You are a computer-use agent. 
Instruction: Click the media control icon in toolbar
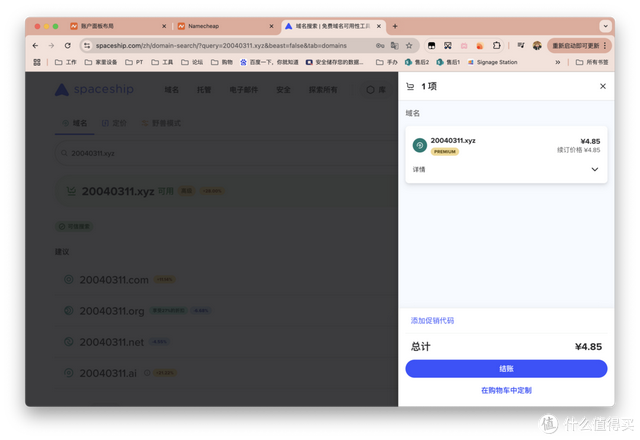[x=520, y=46]
